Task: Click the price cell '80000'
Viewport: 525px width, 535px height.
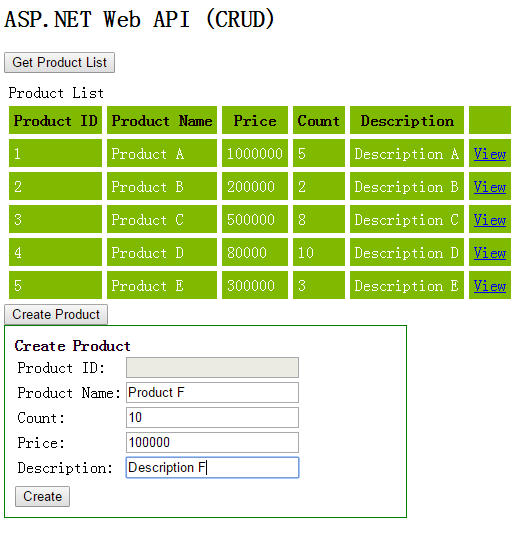Action: (x=255, y=252)
